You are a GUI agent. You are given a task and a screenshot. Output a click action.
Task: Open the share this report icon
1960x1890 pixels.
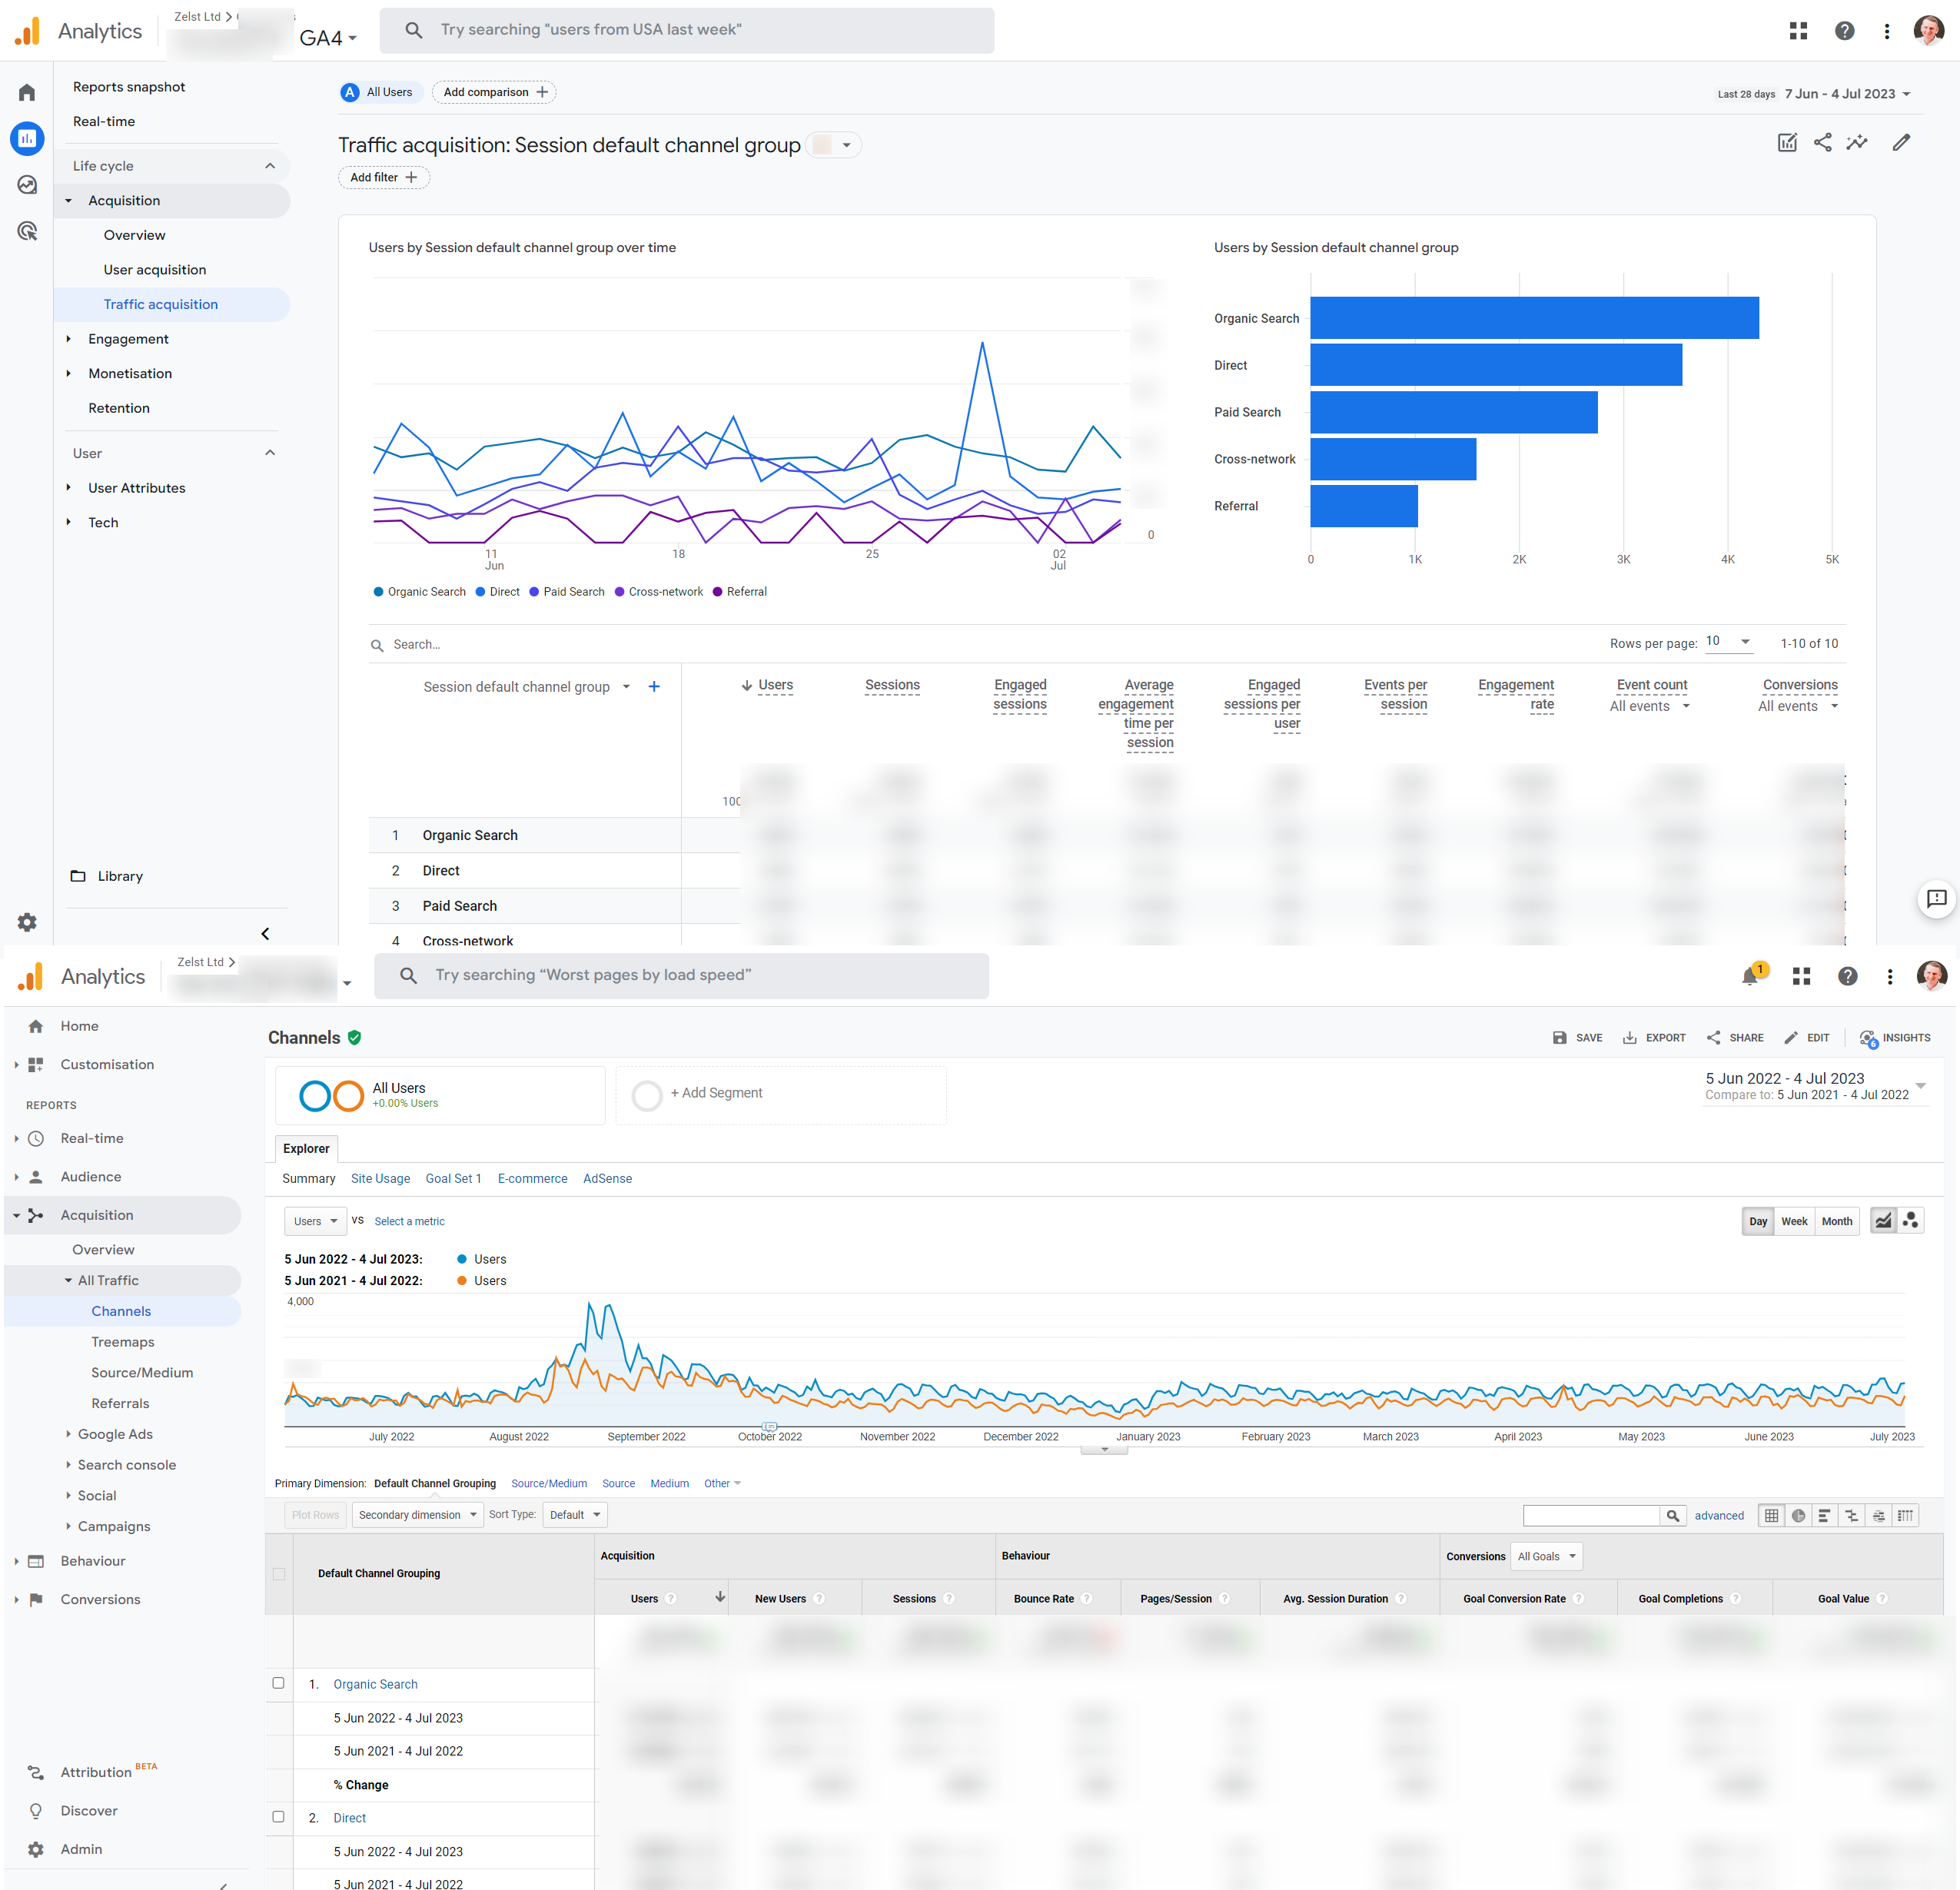pos(1822,143)
